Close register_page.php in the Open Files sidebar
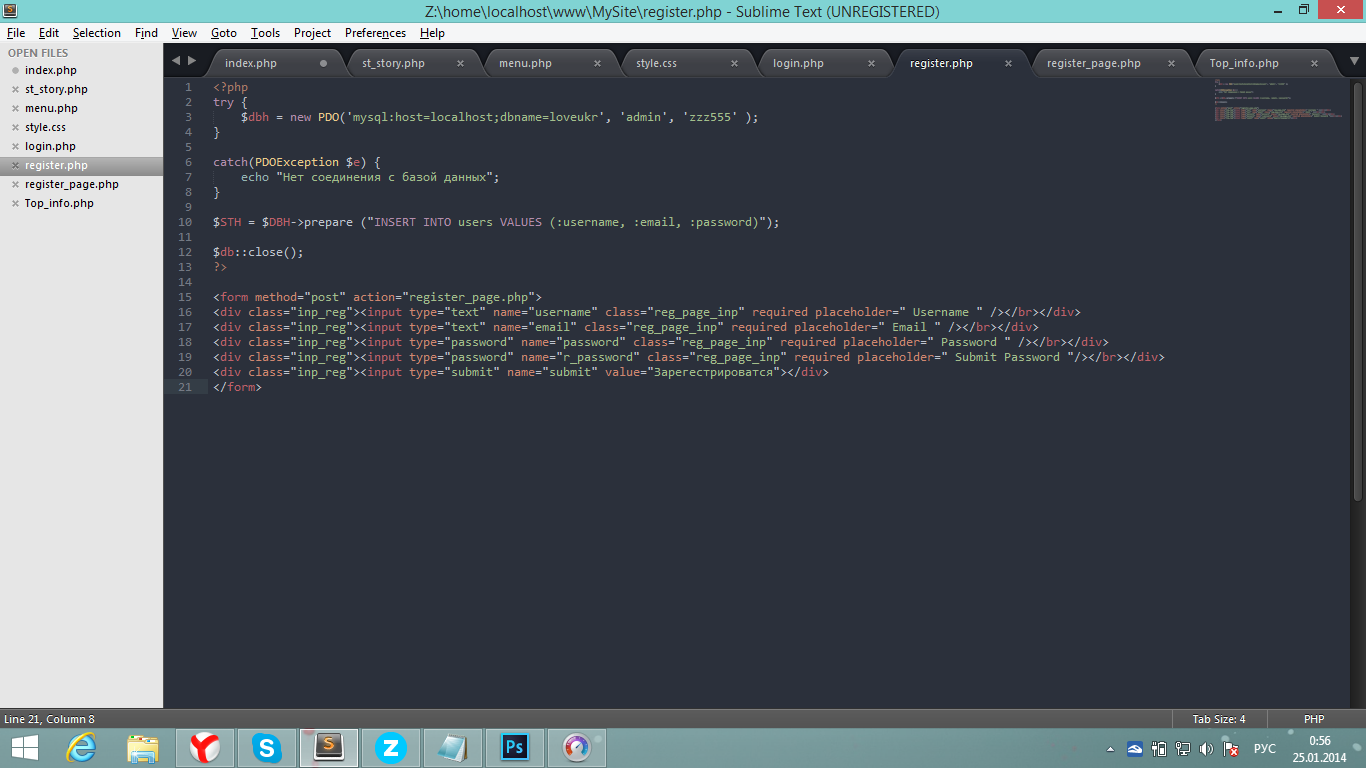 coord(15,185)
